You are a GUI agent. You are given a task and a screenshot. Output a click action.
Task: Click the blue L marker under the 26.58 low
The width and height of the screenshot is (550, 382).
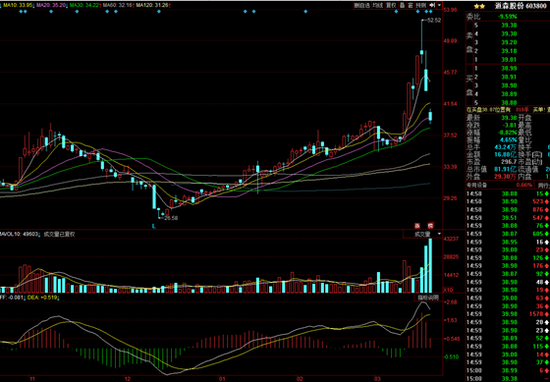(153, 226)
